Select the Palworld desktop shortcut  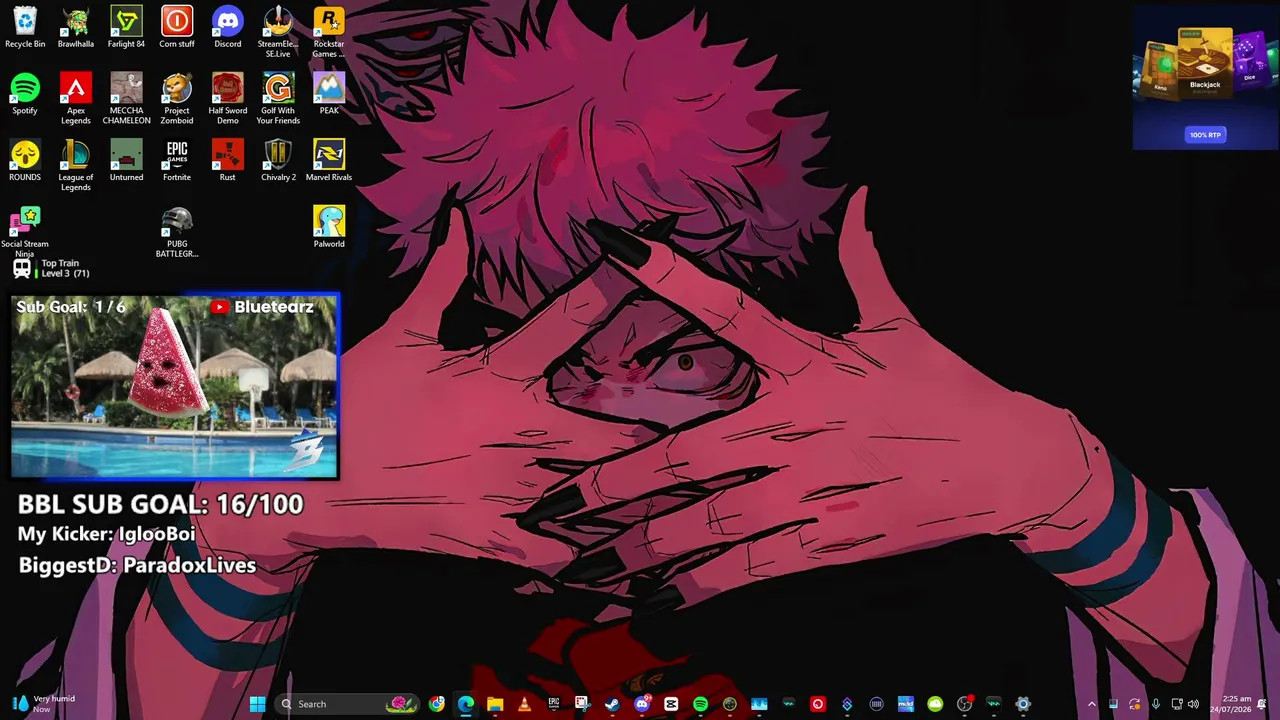point(329,228)
